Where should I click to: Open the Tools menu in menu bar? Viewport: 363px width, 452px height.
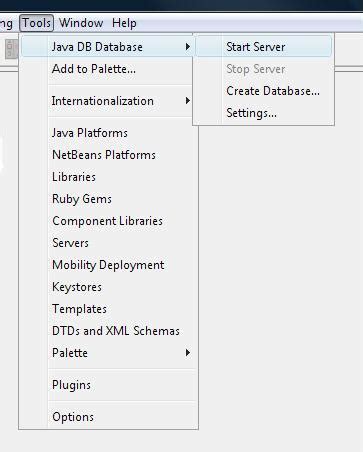pos(36,23)
